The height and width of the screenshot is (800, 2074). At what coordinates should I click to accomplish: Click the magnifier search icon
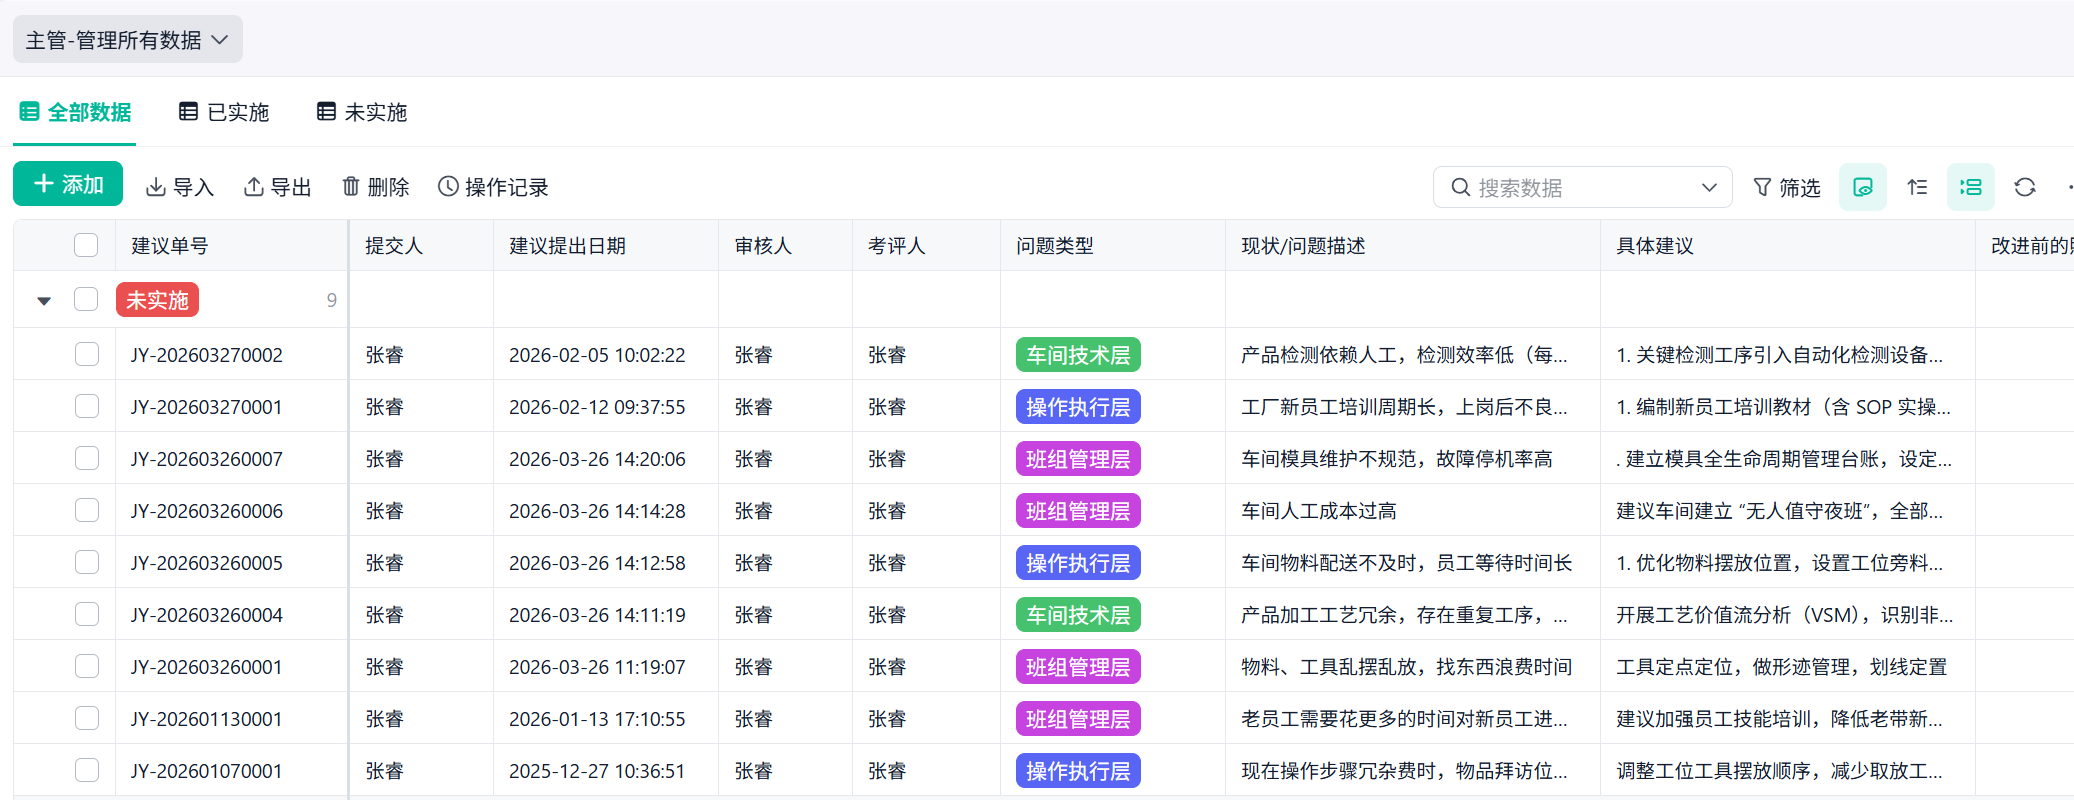click(1461, 187)
